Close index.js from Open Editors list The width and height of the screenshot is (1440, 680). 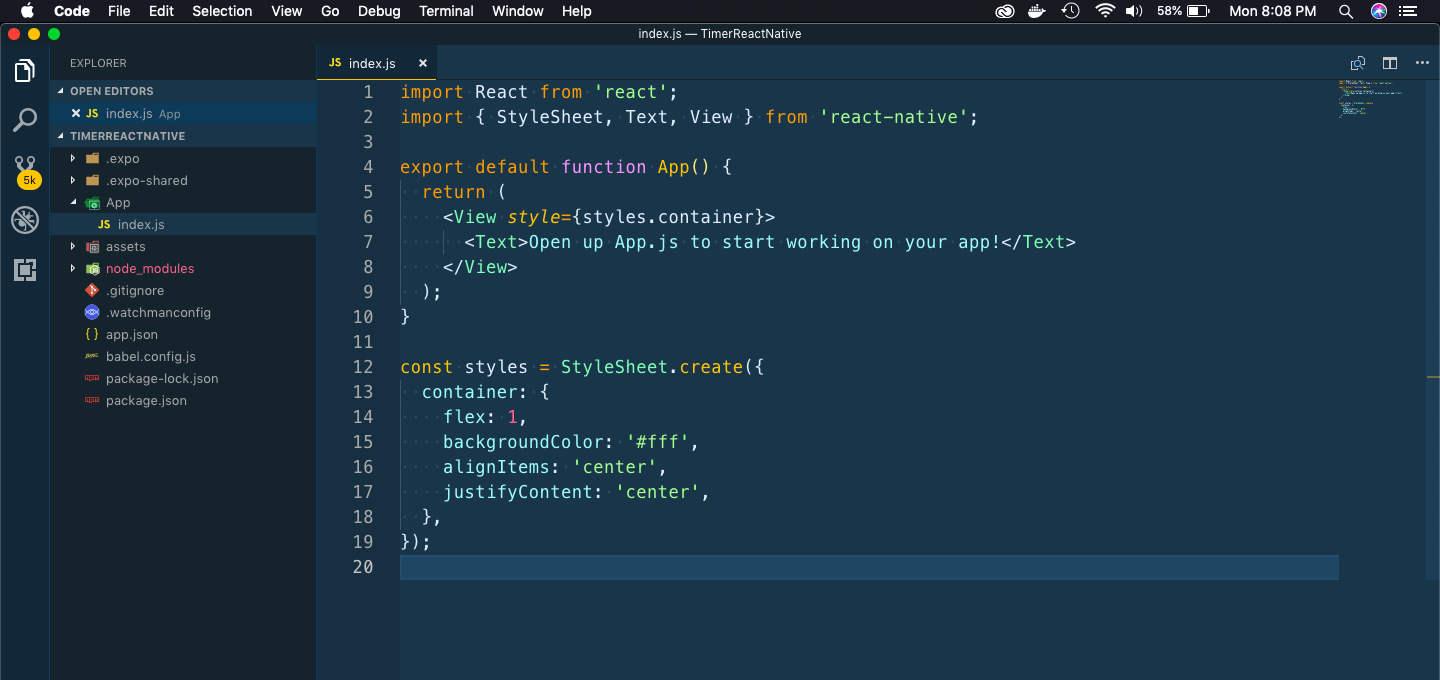[76, 114]
